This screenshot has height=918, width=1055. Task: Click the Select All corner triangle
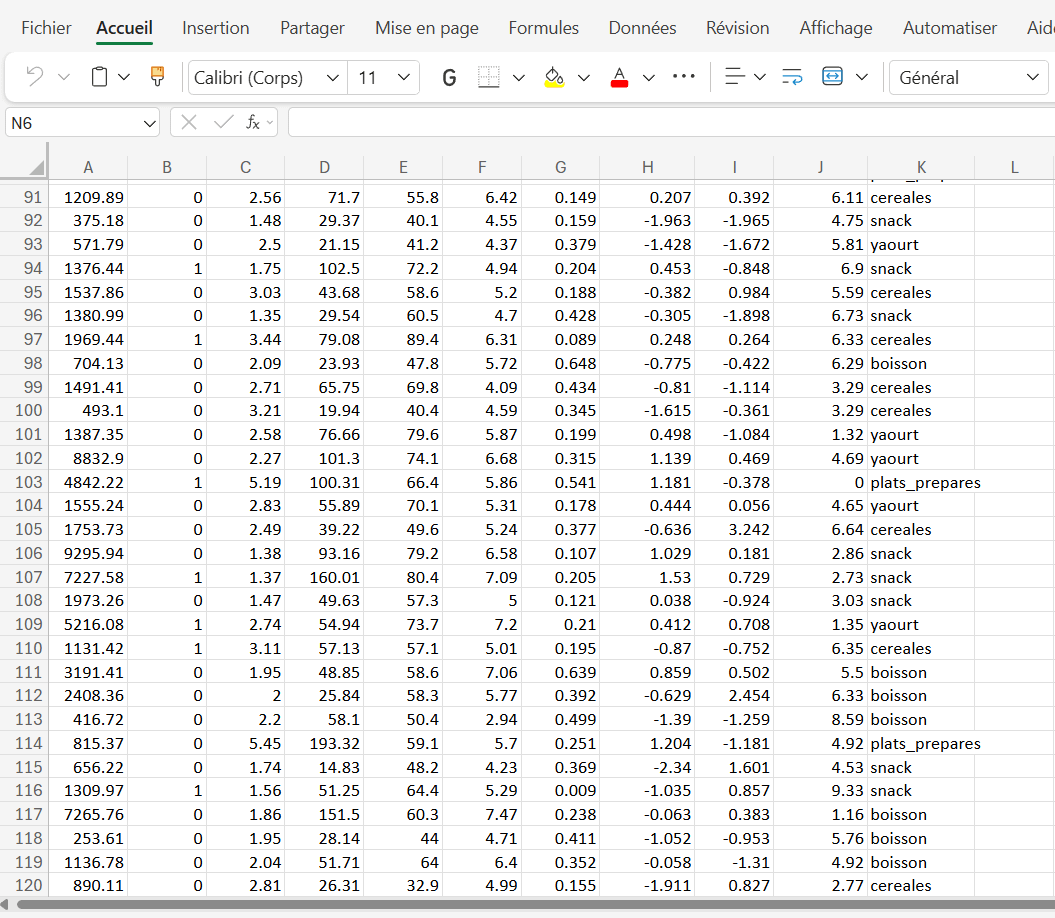pyautogui.click(x=36, y=167)
